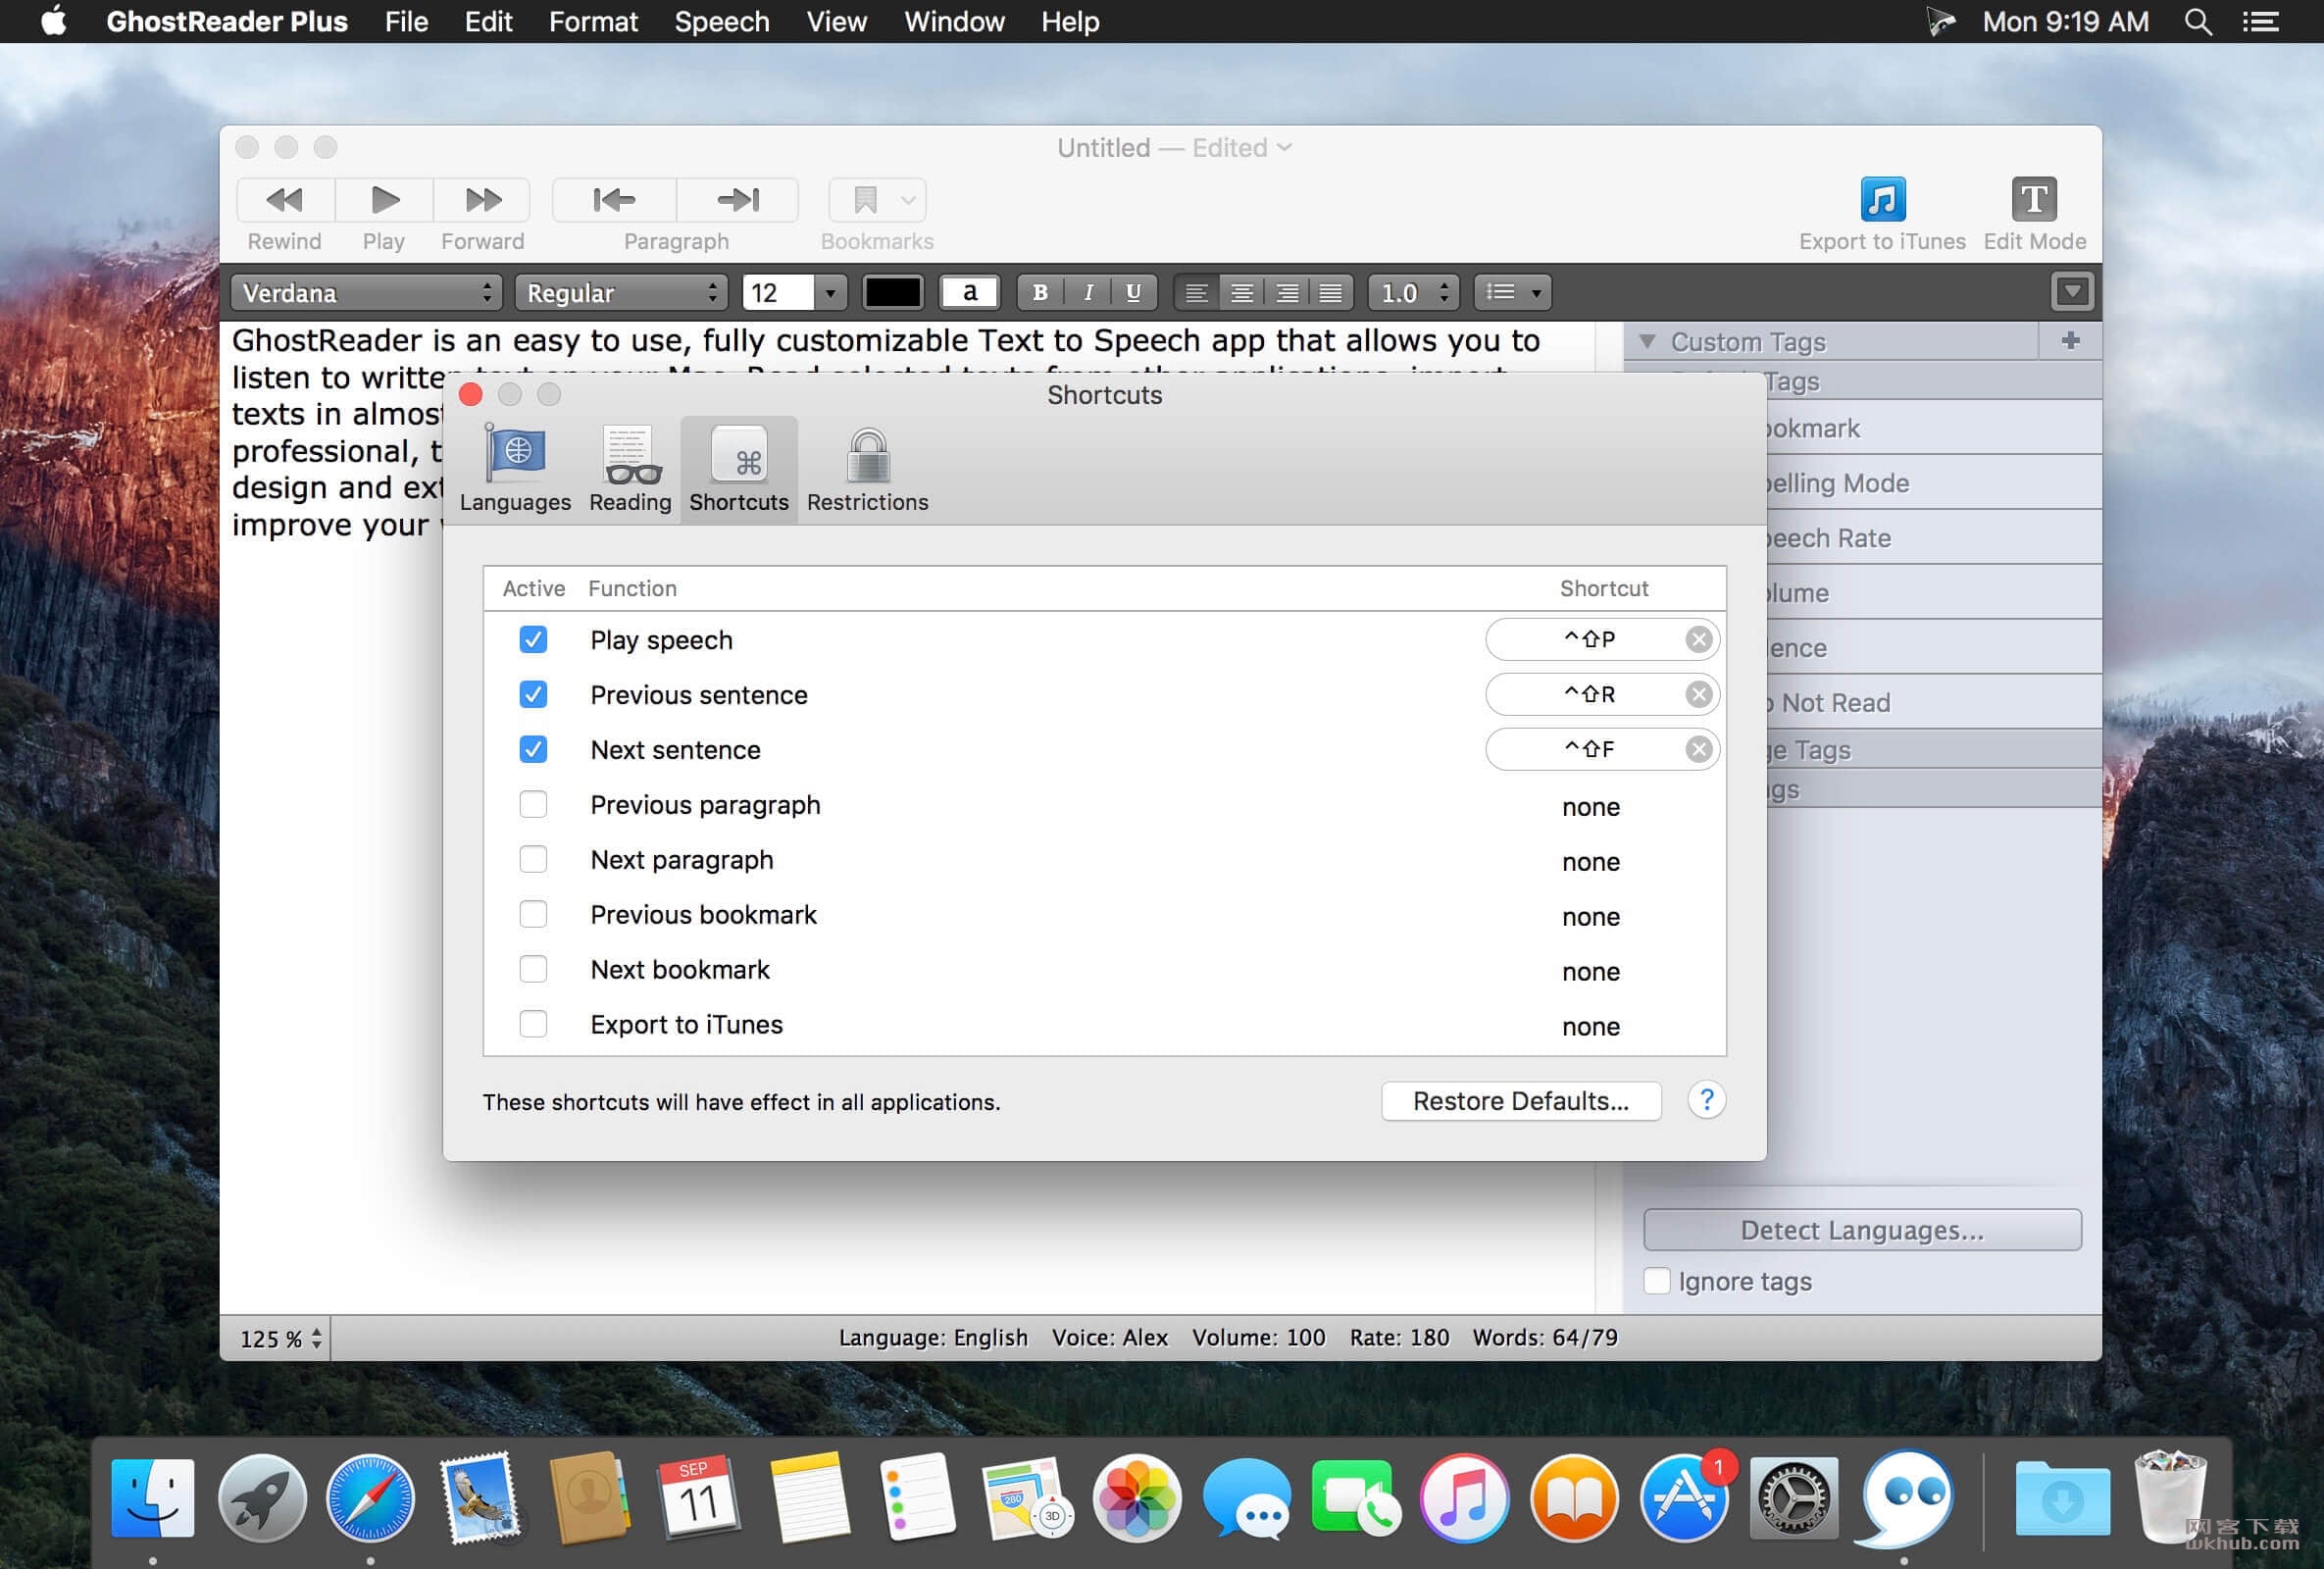Open System Preferences from the dock
The image size is (2324, 1569).
pos(1793,1497)
